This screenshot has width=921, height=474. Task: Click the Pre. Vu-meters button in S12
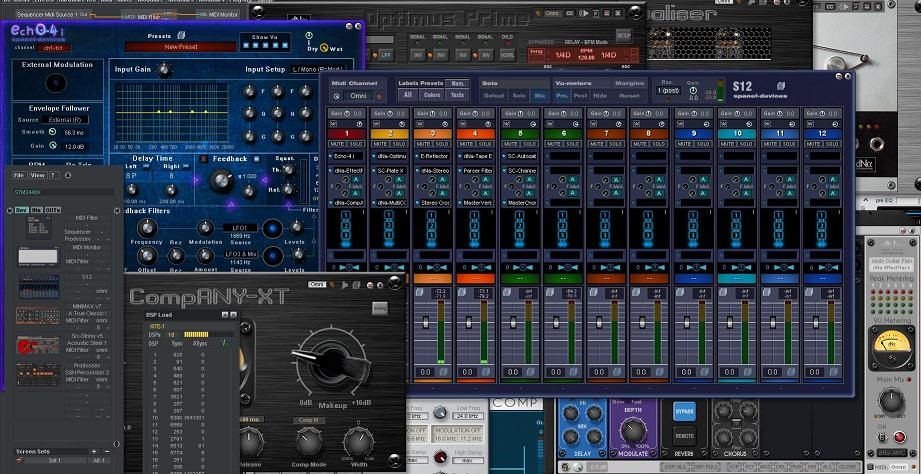coord(562,95)
